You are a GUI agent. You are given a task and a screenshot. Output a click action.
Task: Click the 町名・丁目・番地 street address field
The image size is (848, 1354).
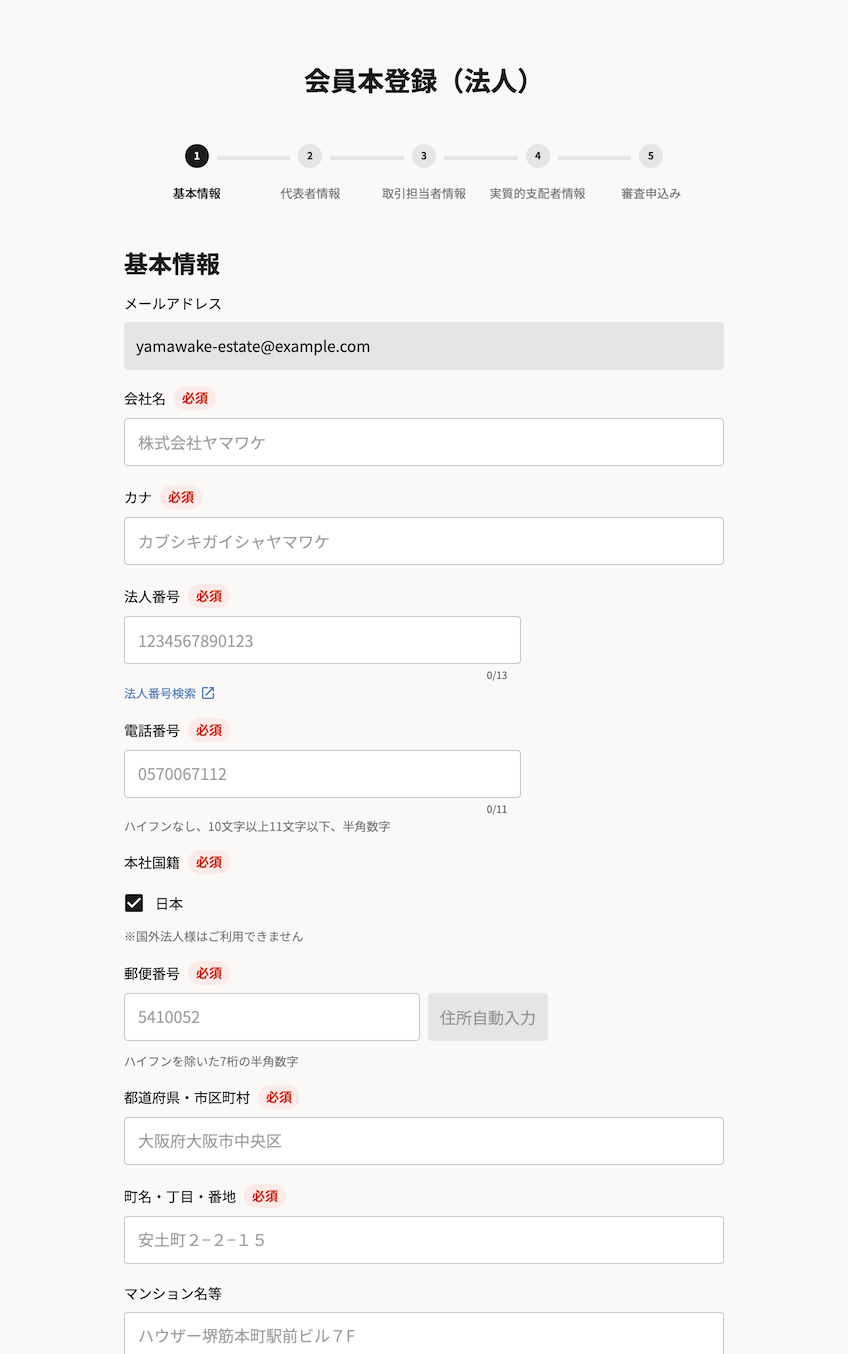423,1239
